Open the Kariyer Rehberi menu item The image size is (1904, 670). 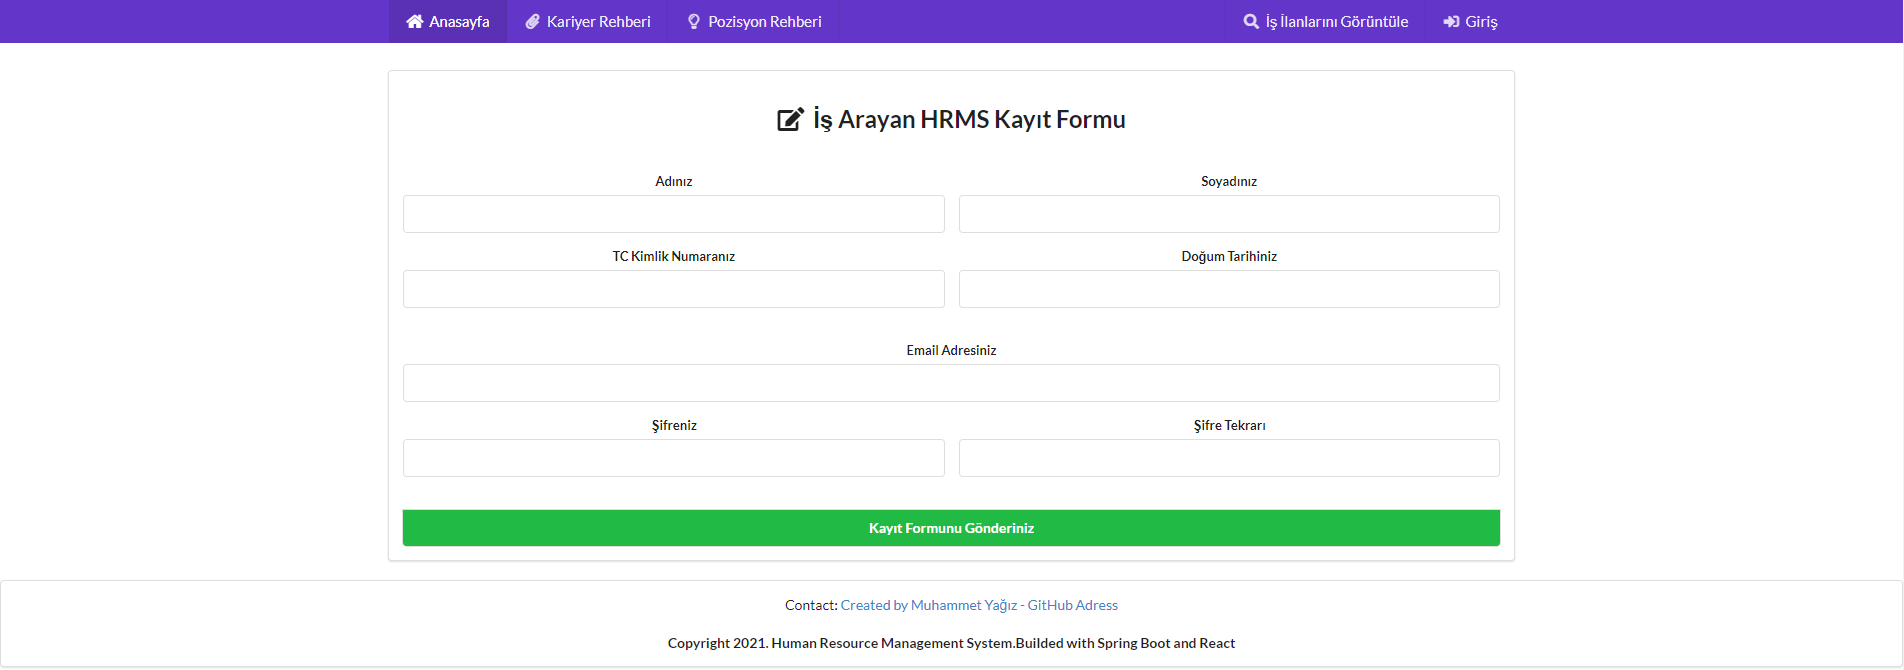click(588, 21)
